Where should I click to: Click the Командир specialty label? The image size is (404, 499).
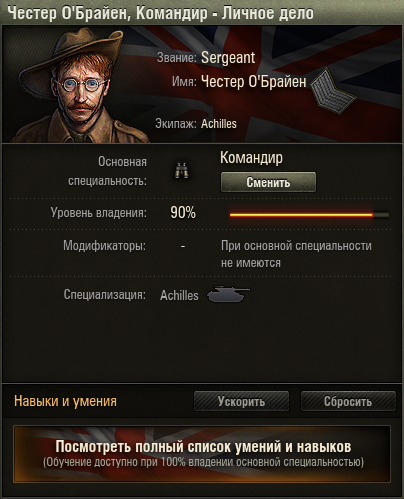click(251, 158)
